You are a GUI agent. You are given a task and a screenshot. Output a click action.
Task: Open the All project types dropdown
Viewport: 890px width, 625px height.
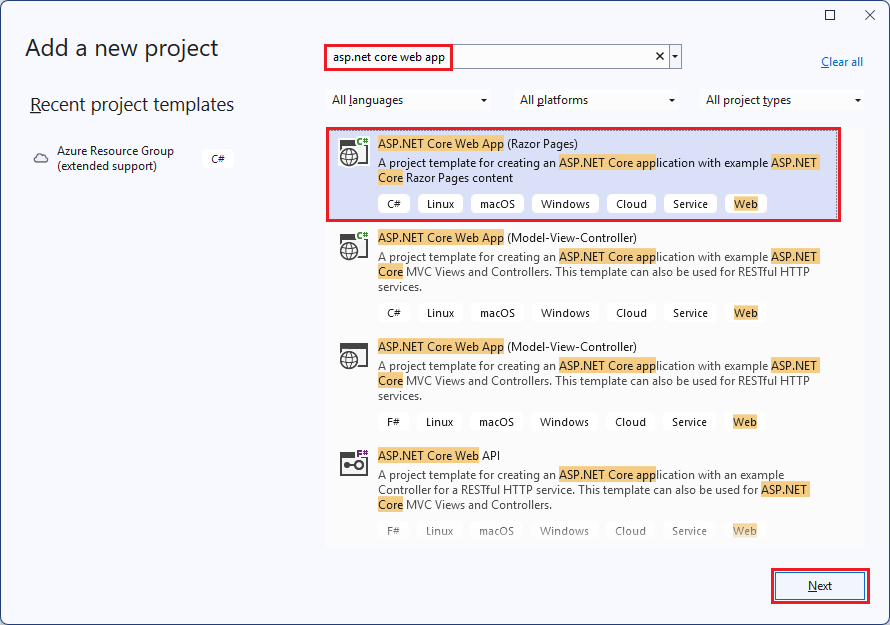coord(782,100)
